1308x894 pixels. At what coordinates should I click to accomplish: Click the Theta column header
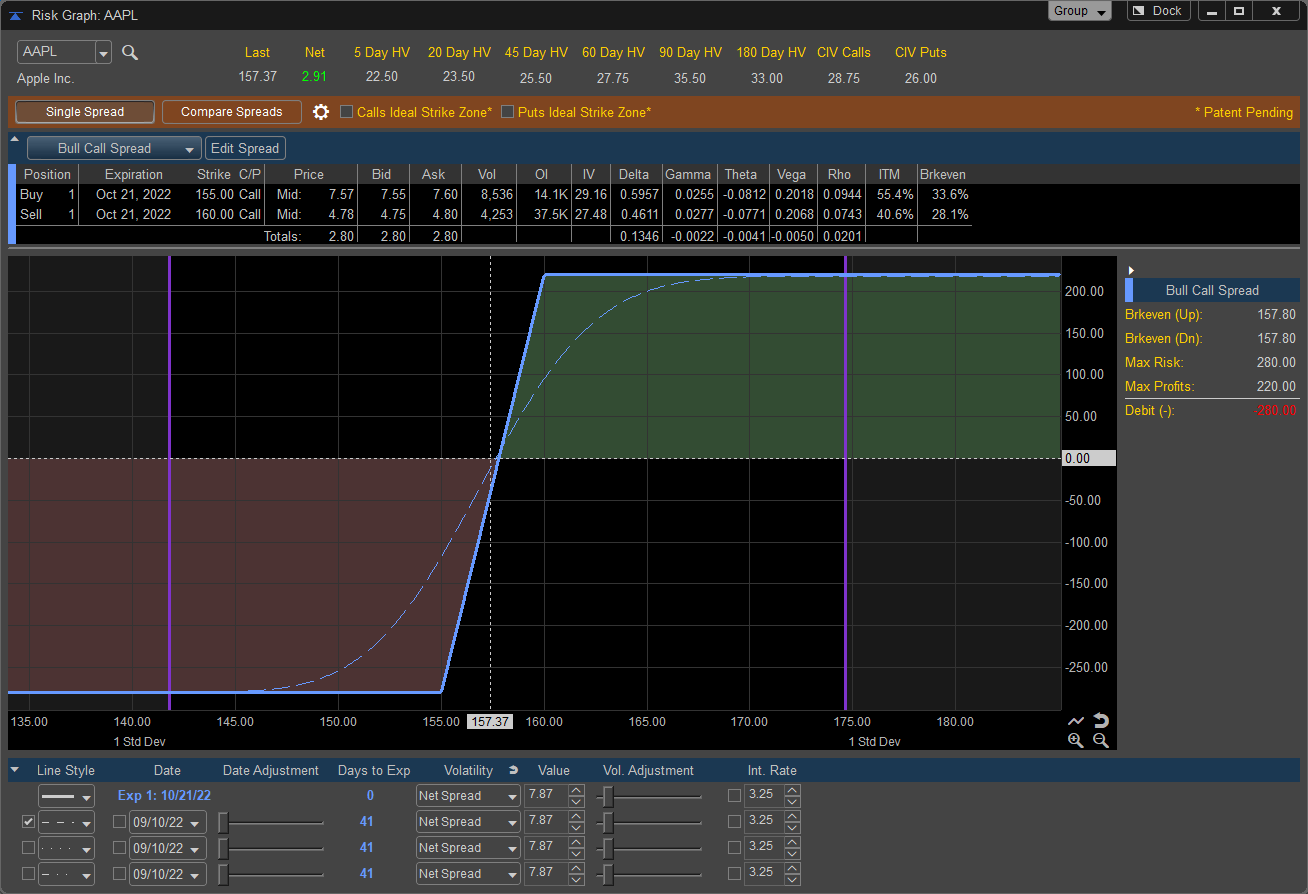741,174
